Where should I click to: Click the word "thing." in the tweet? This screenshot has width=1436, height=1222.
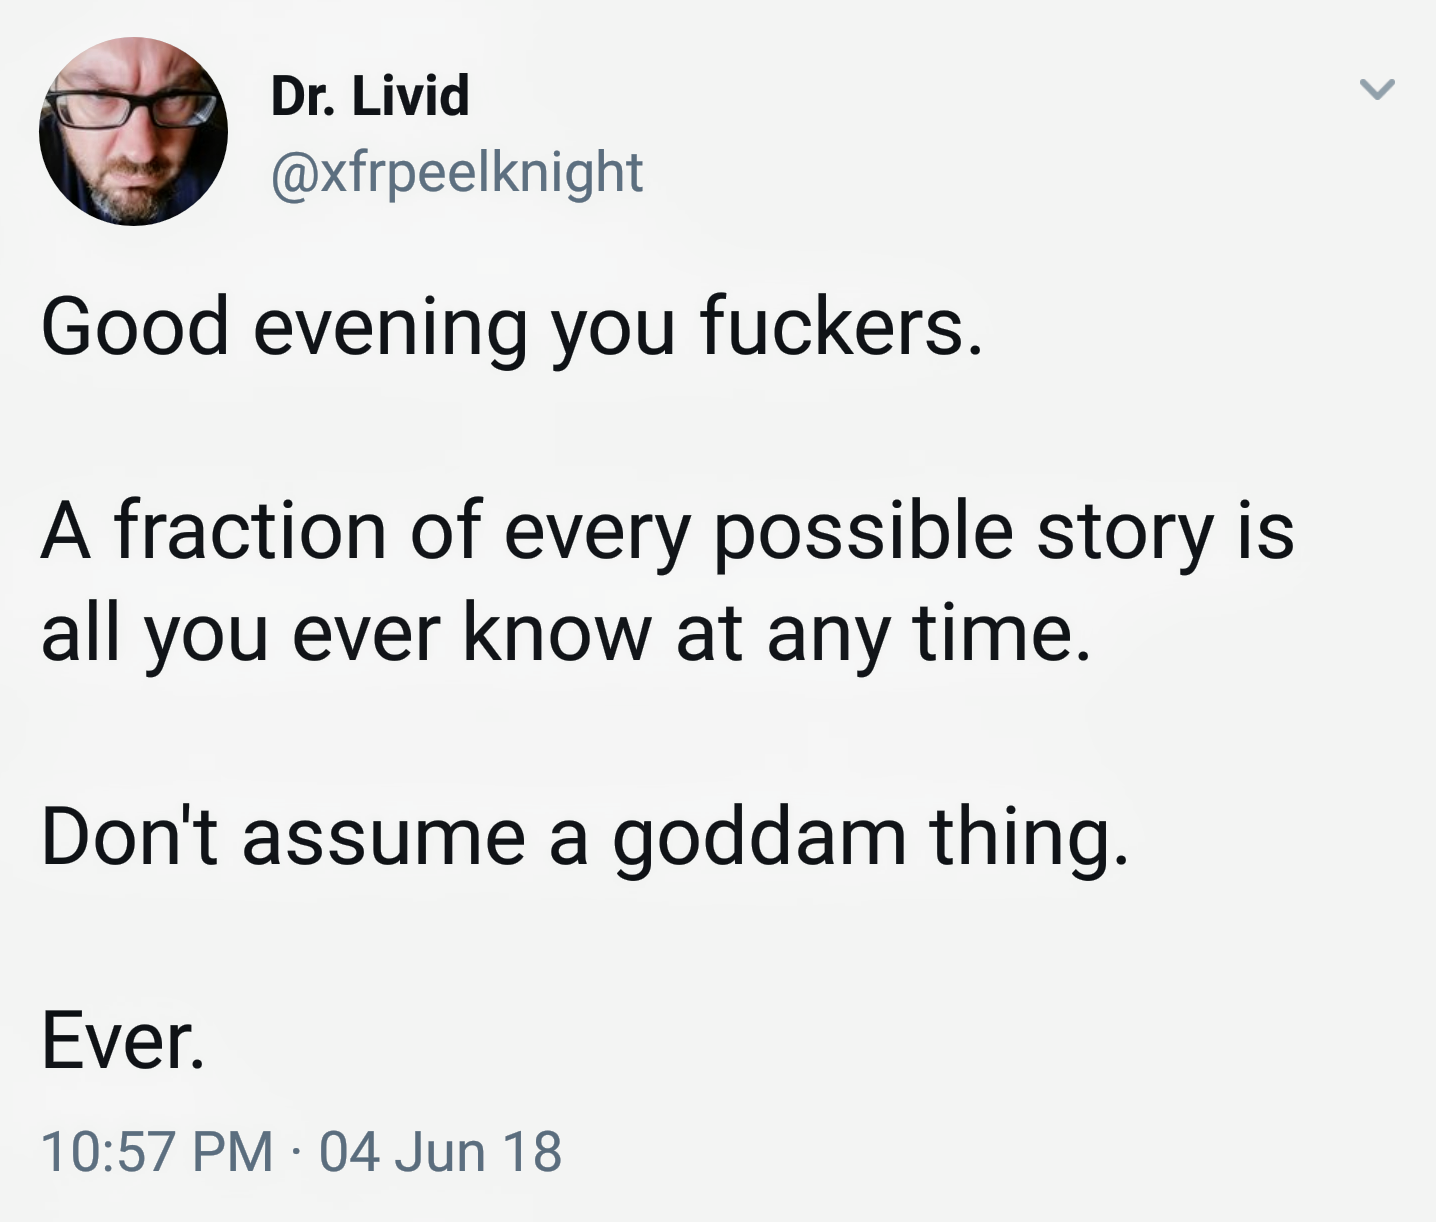pos(1028,838)
